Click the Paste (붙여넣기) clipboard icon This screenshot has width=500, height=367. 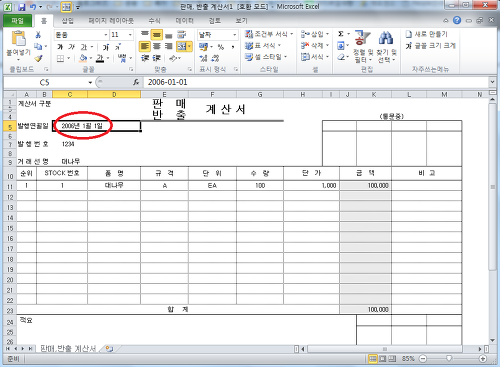click(18, 39)
